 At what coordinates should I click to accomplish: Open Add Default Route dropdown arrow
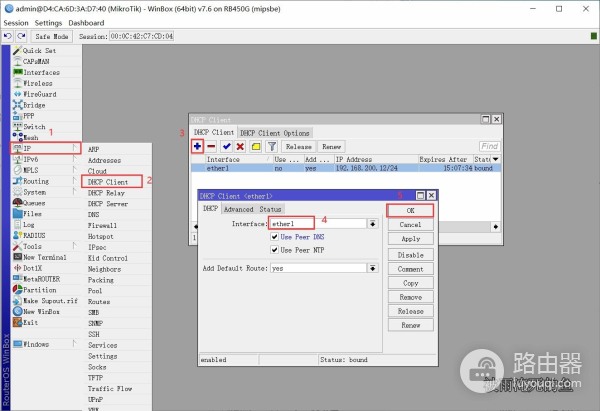373,268
